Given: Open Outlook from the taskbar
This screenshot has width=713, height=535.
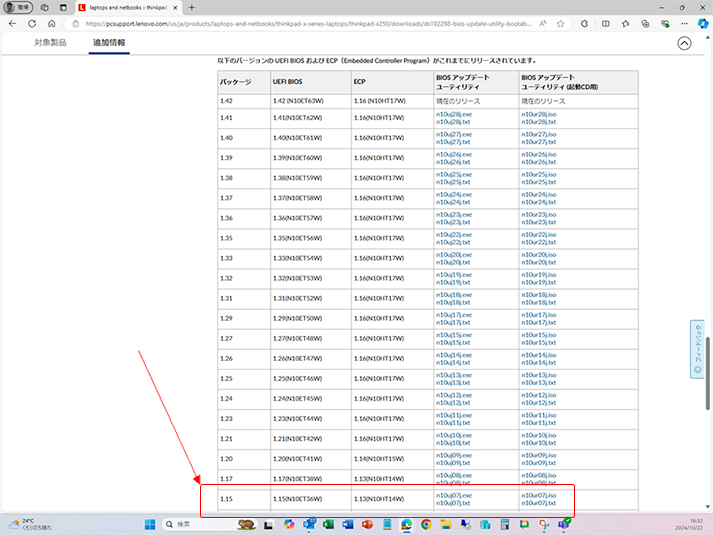Looking at the screenshot, I should click(x=309, y=525).
